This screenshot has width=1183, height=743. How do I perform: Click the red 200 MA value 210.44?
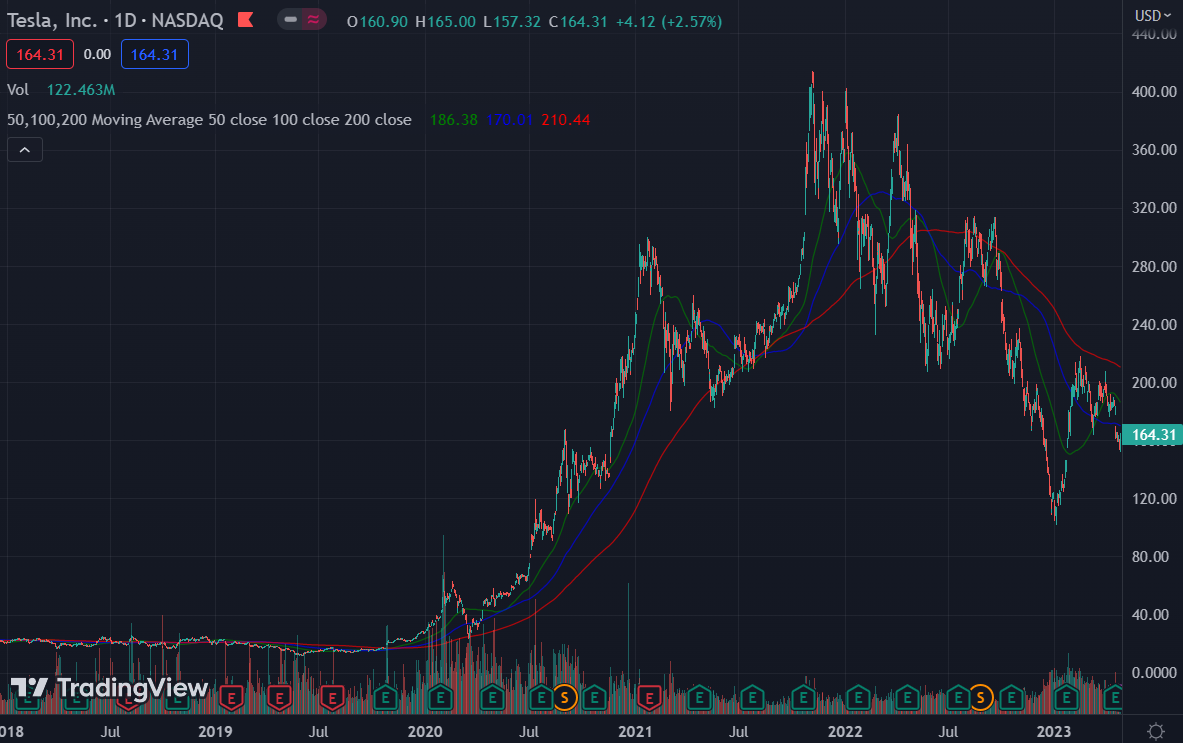(x=566, y=120)
